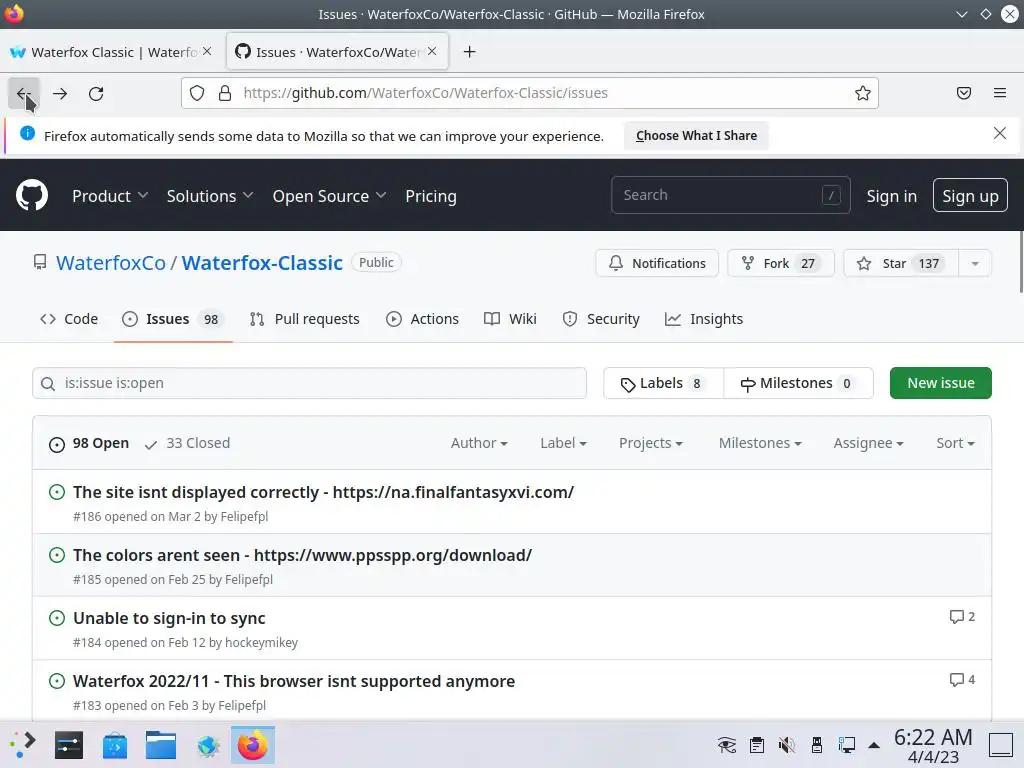Click the Sign up button

pyautogui.click(x=970, y=195)
